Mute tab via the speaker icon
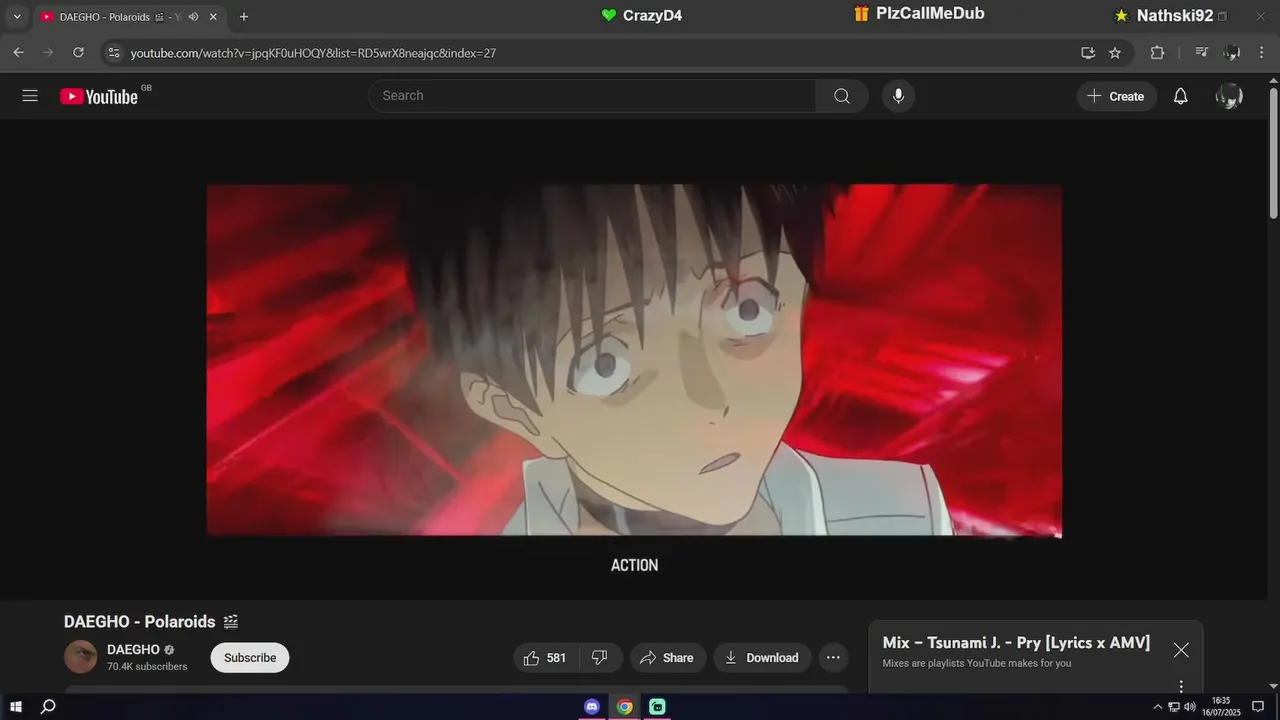The height and width of the screenshot is (720, 1280). pos(193,17)
